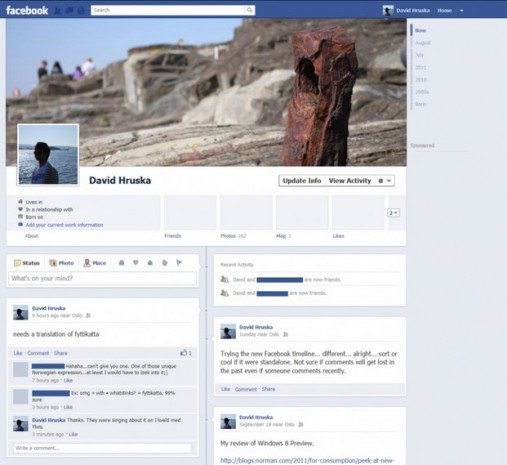Image resolution: width=507 pixels, height=465 pixels.
Task: Click the search magnifier button
Action: click(249, 10)
